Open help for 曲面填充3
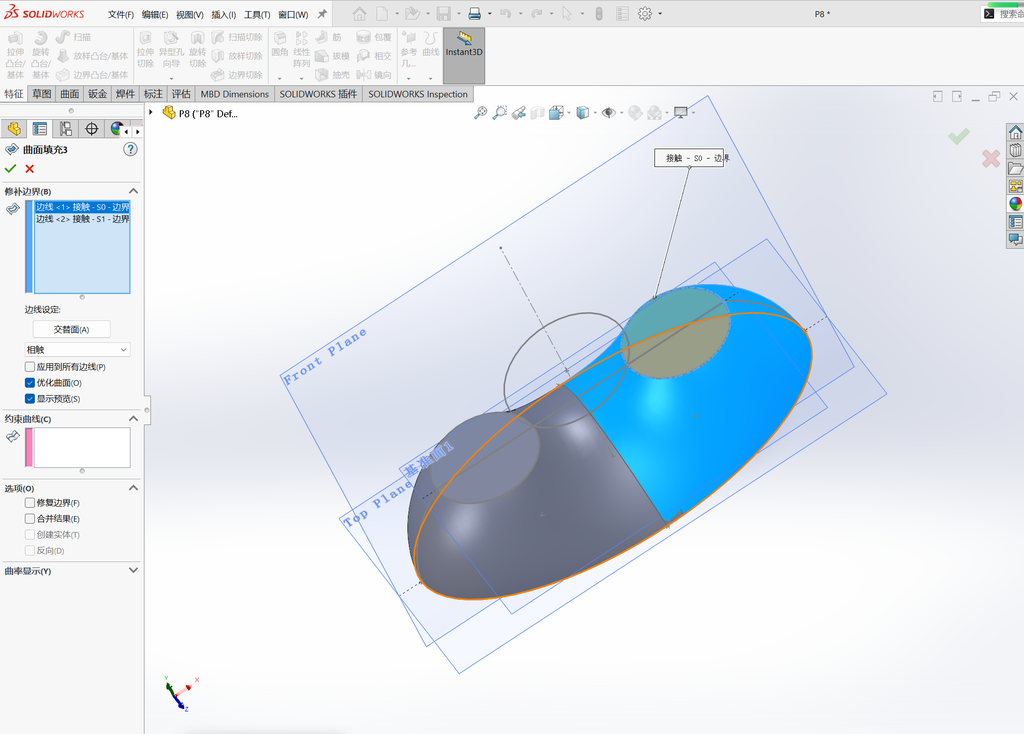Screen dimensions: 1024x734 point(131,150)
